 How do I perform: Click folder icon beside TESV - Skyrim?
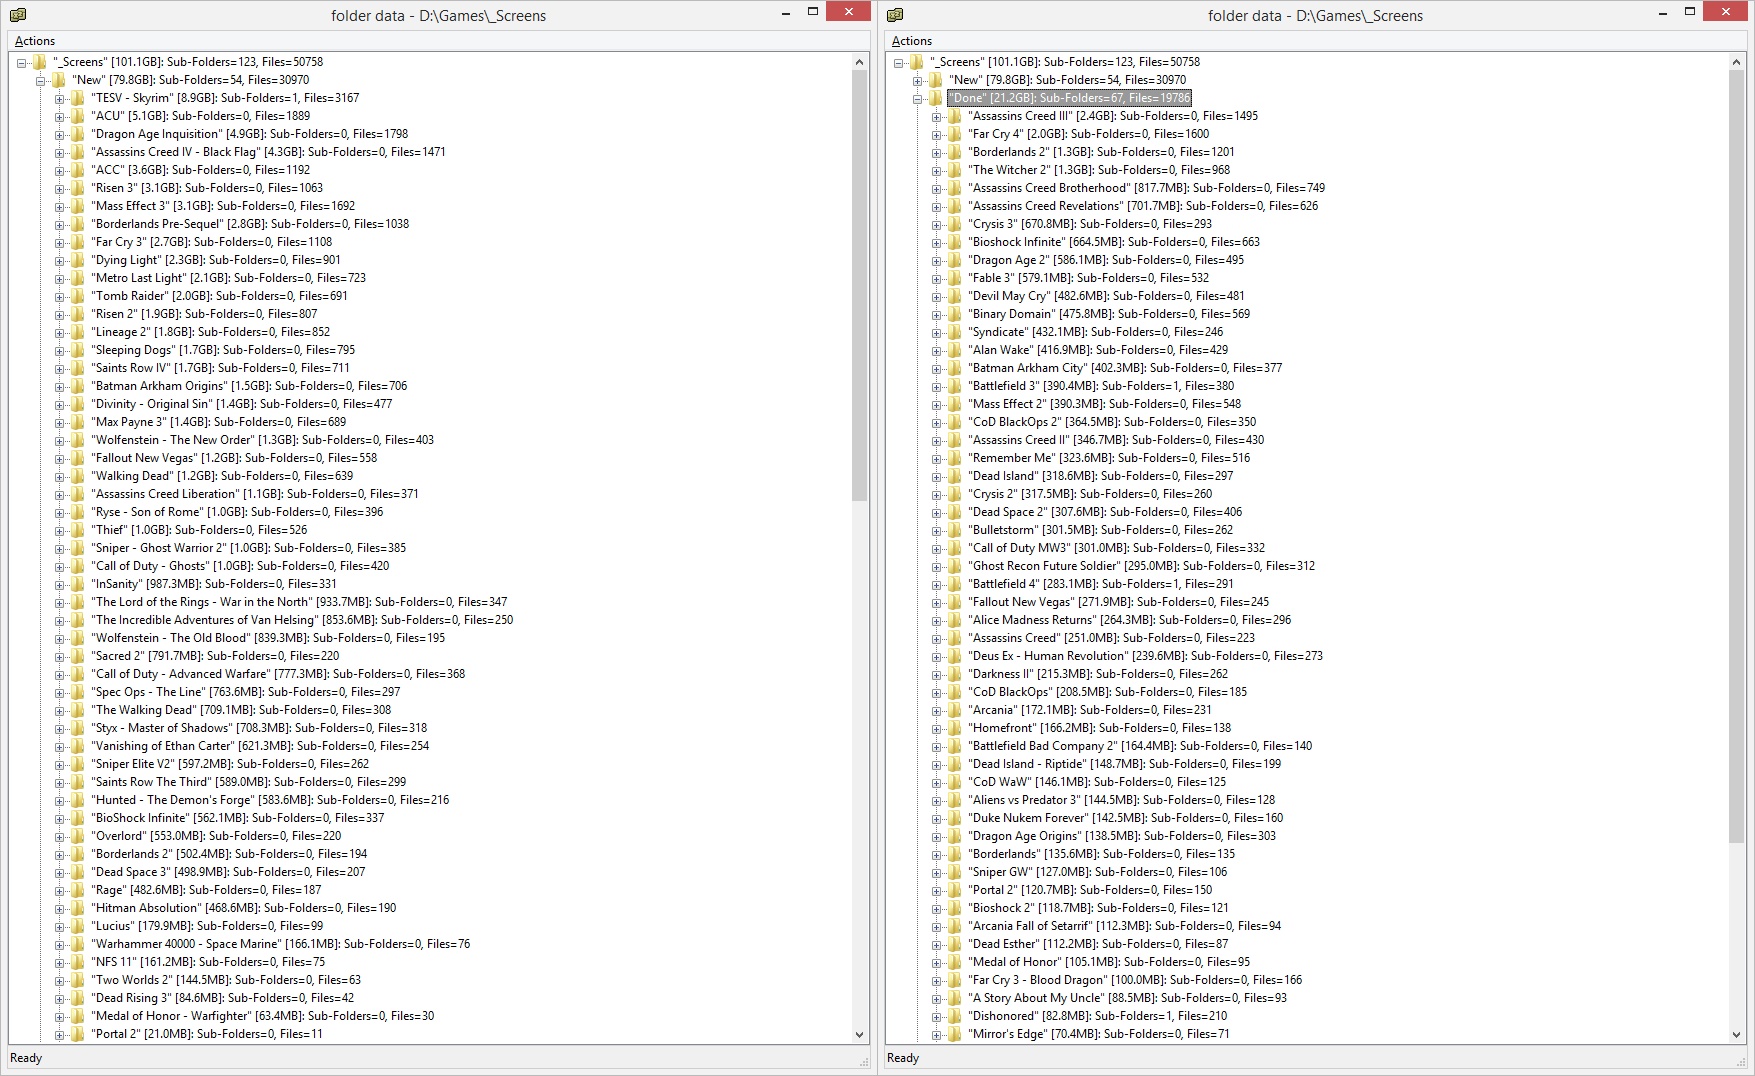(x=77, y=98)
